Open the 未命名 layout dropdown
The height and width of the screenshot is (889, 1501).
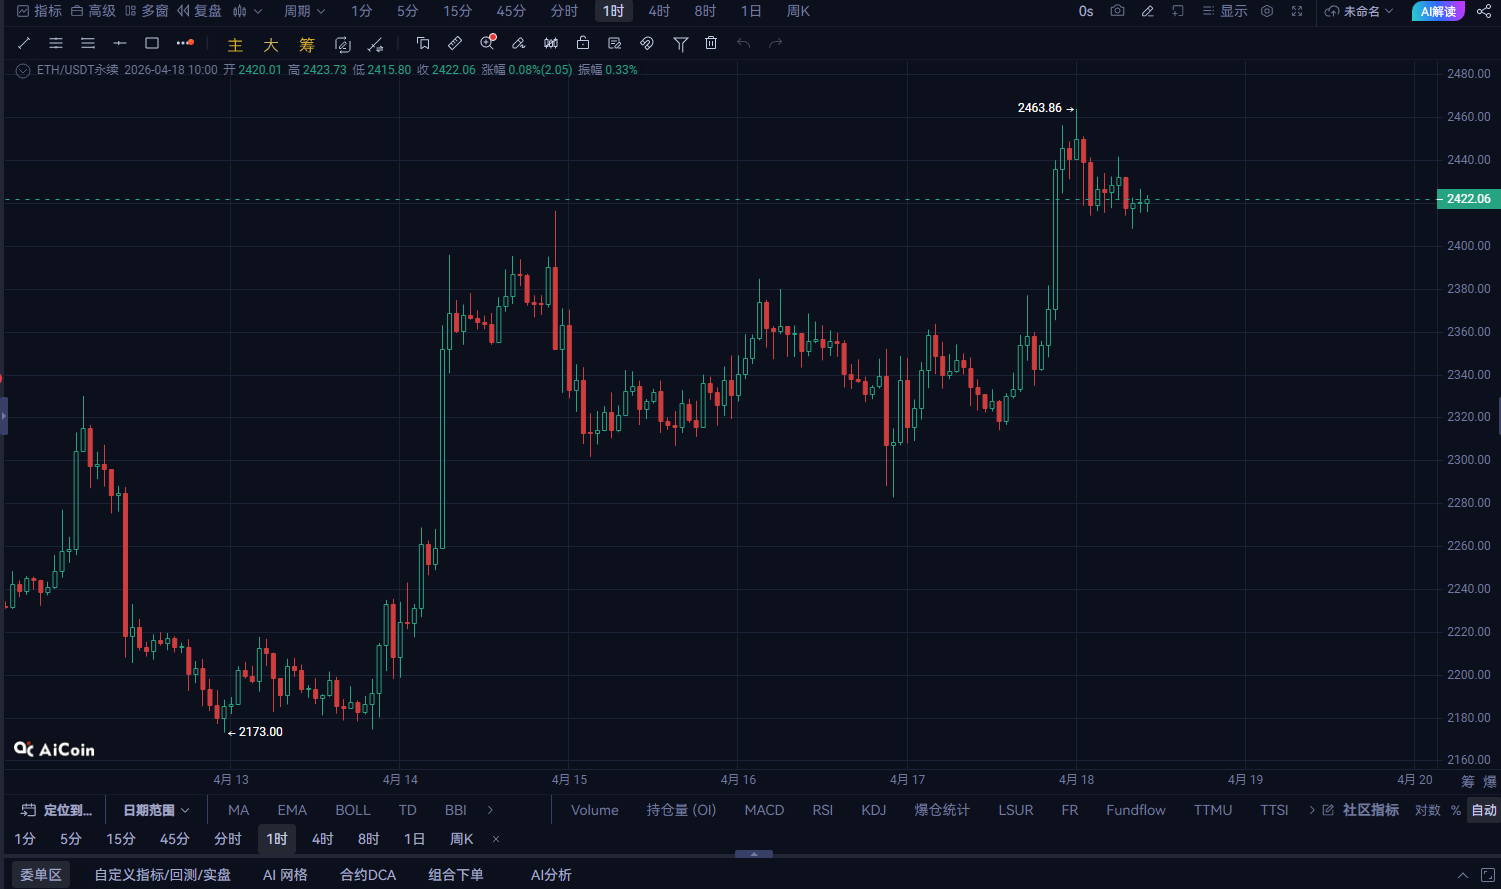pos(1360,11)
